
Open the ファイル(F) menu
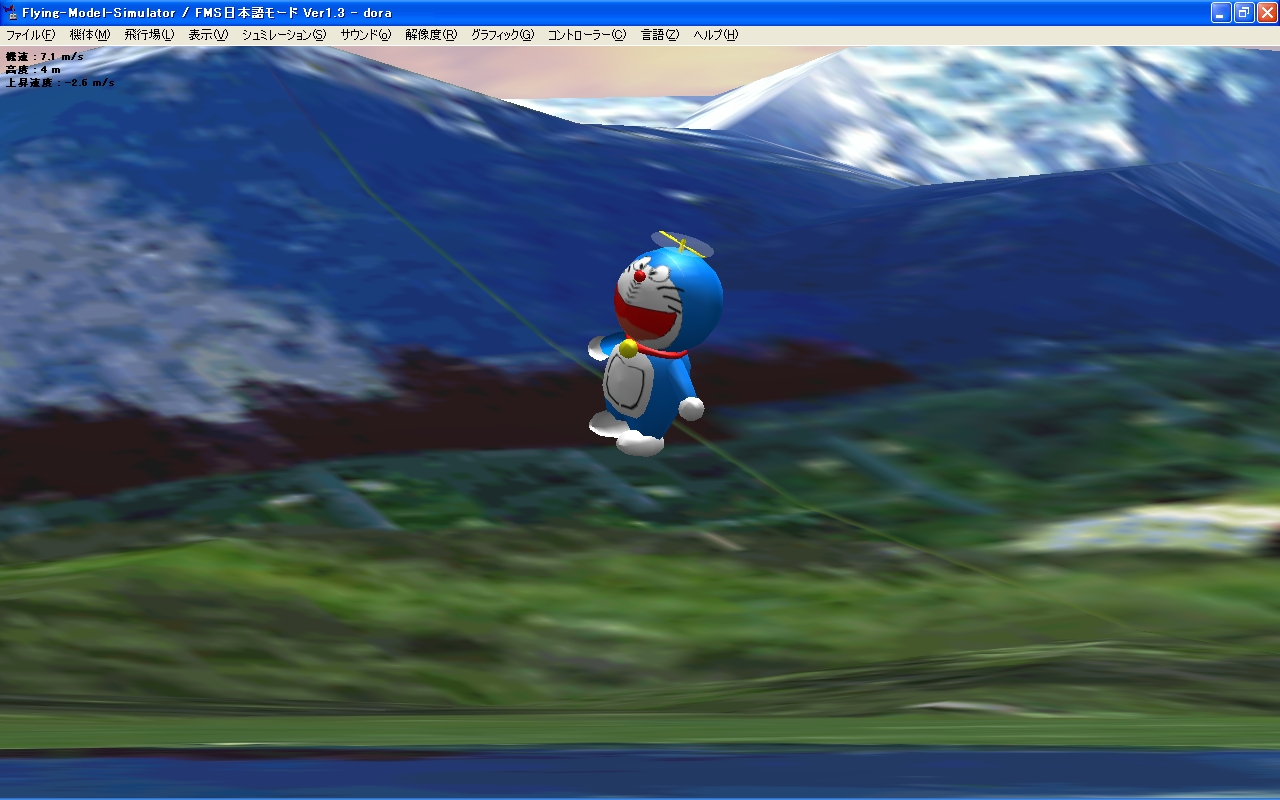30,35
